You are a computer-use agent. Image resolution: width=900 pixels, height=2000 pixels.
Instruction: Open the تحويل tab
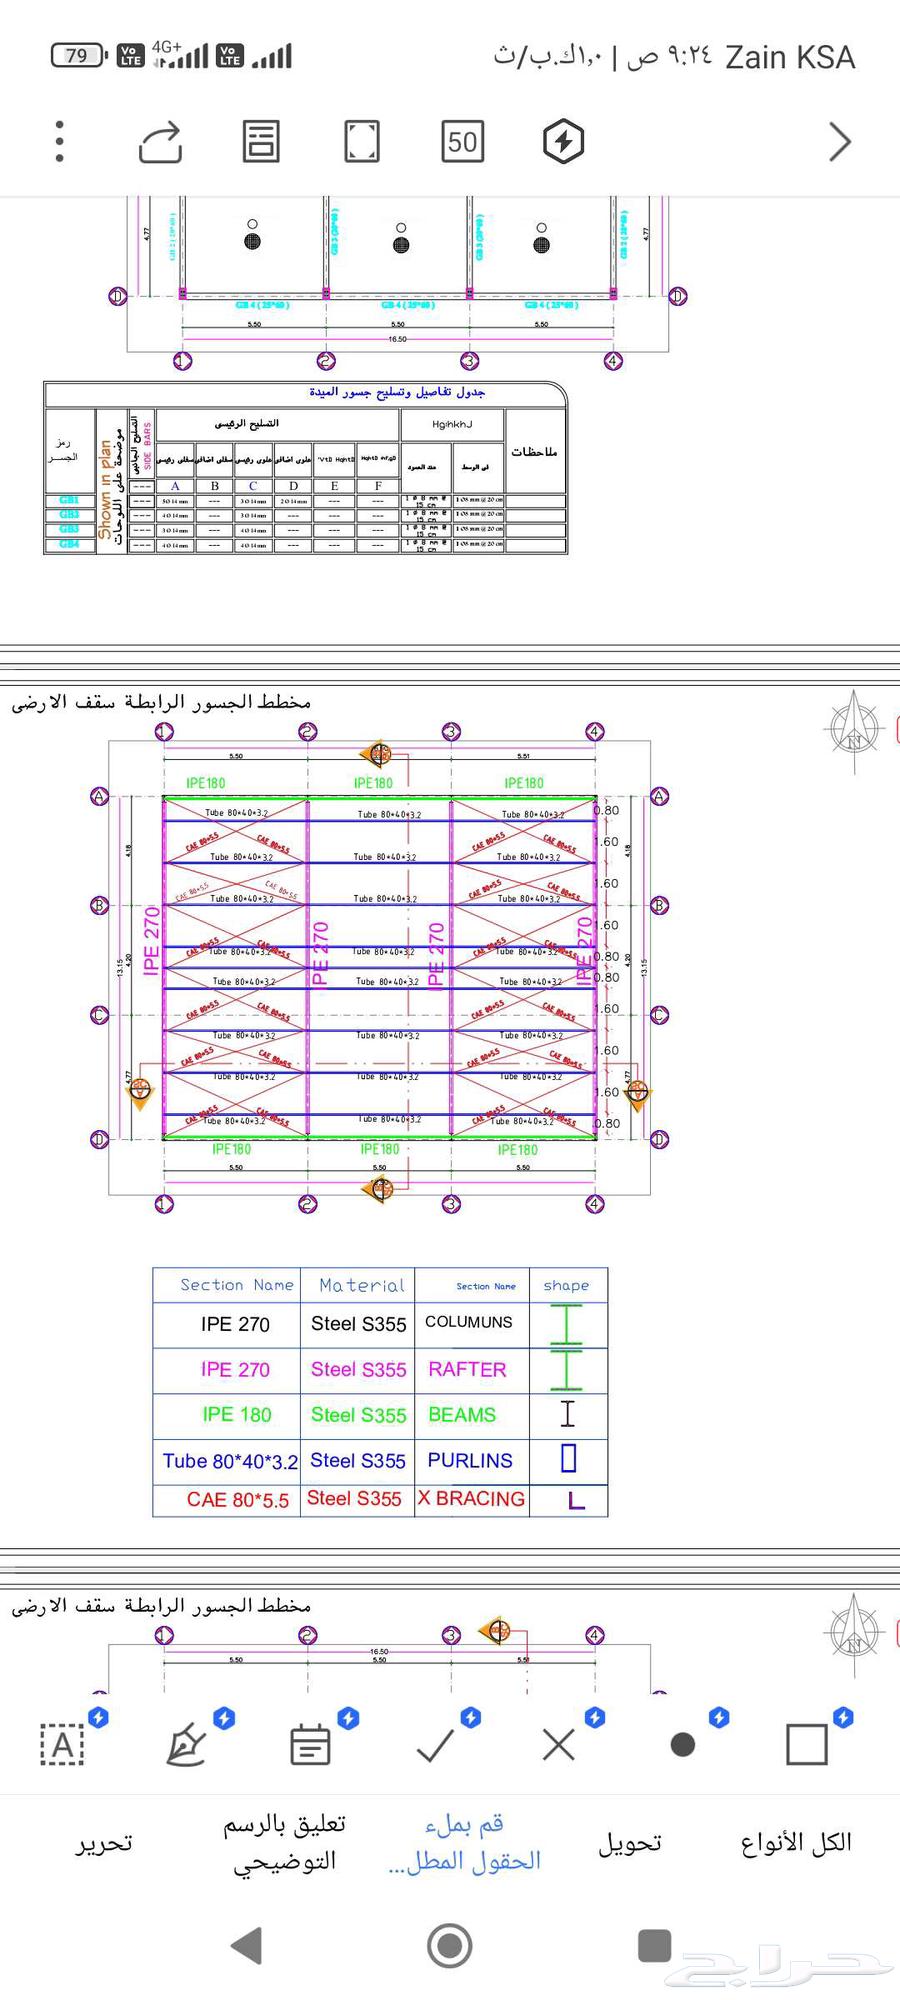tap(630, 1843)
